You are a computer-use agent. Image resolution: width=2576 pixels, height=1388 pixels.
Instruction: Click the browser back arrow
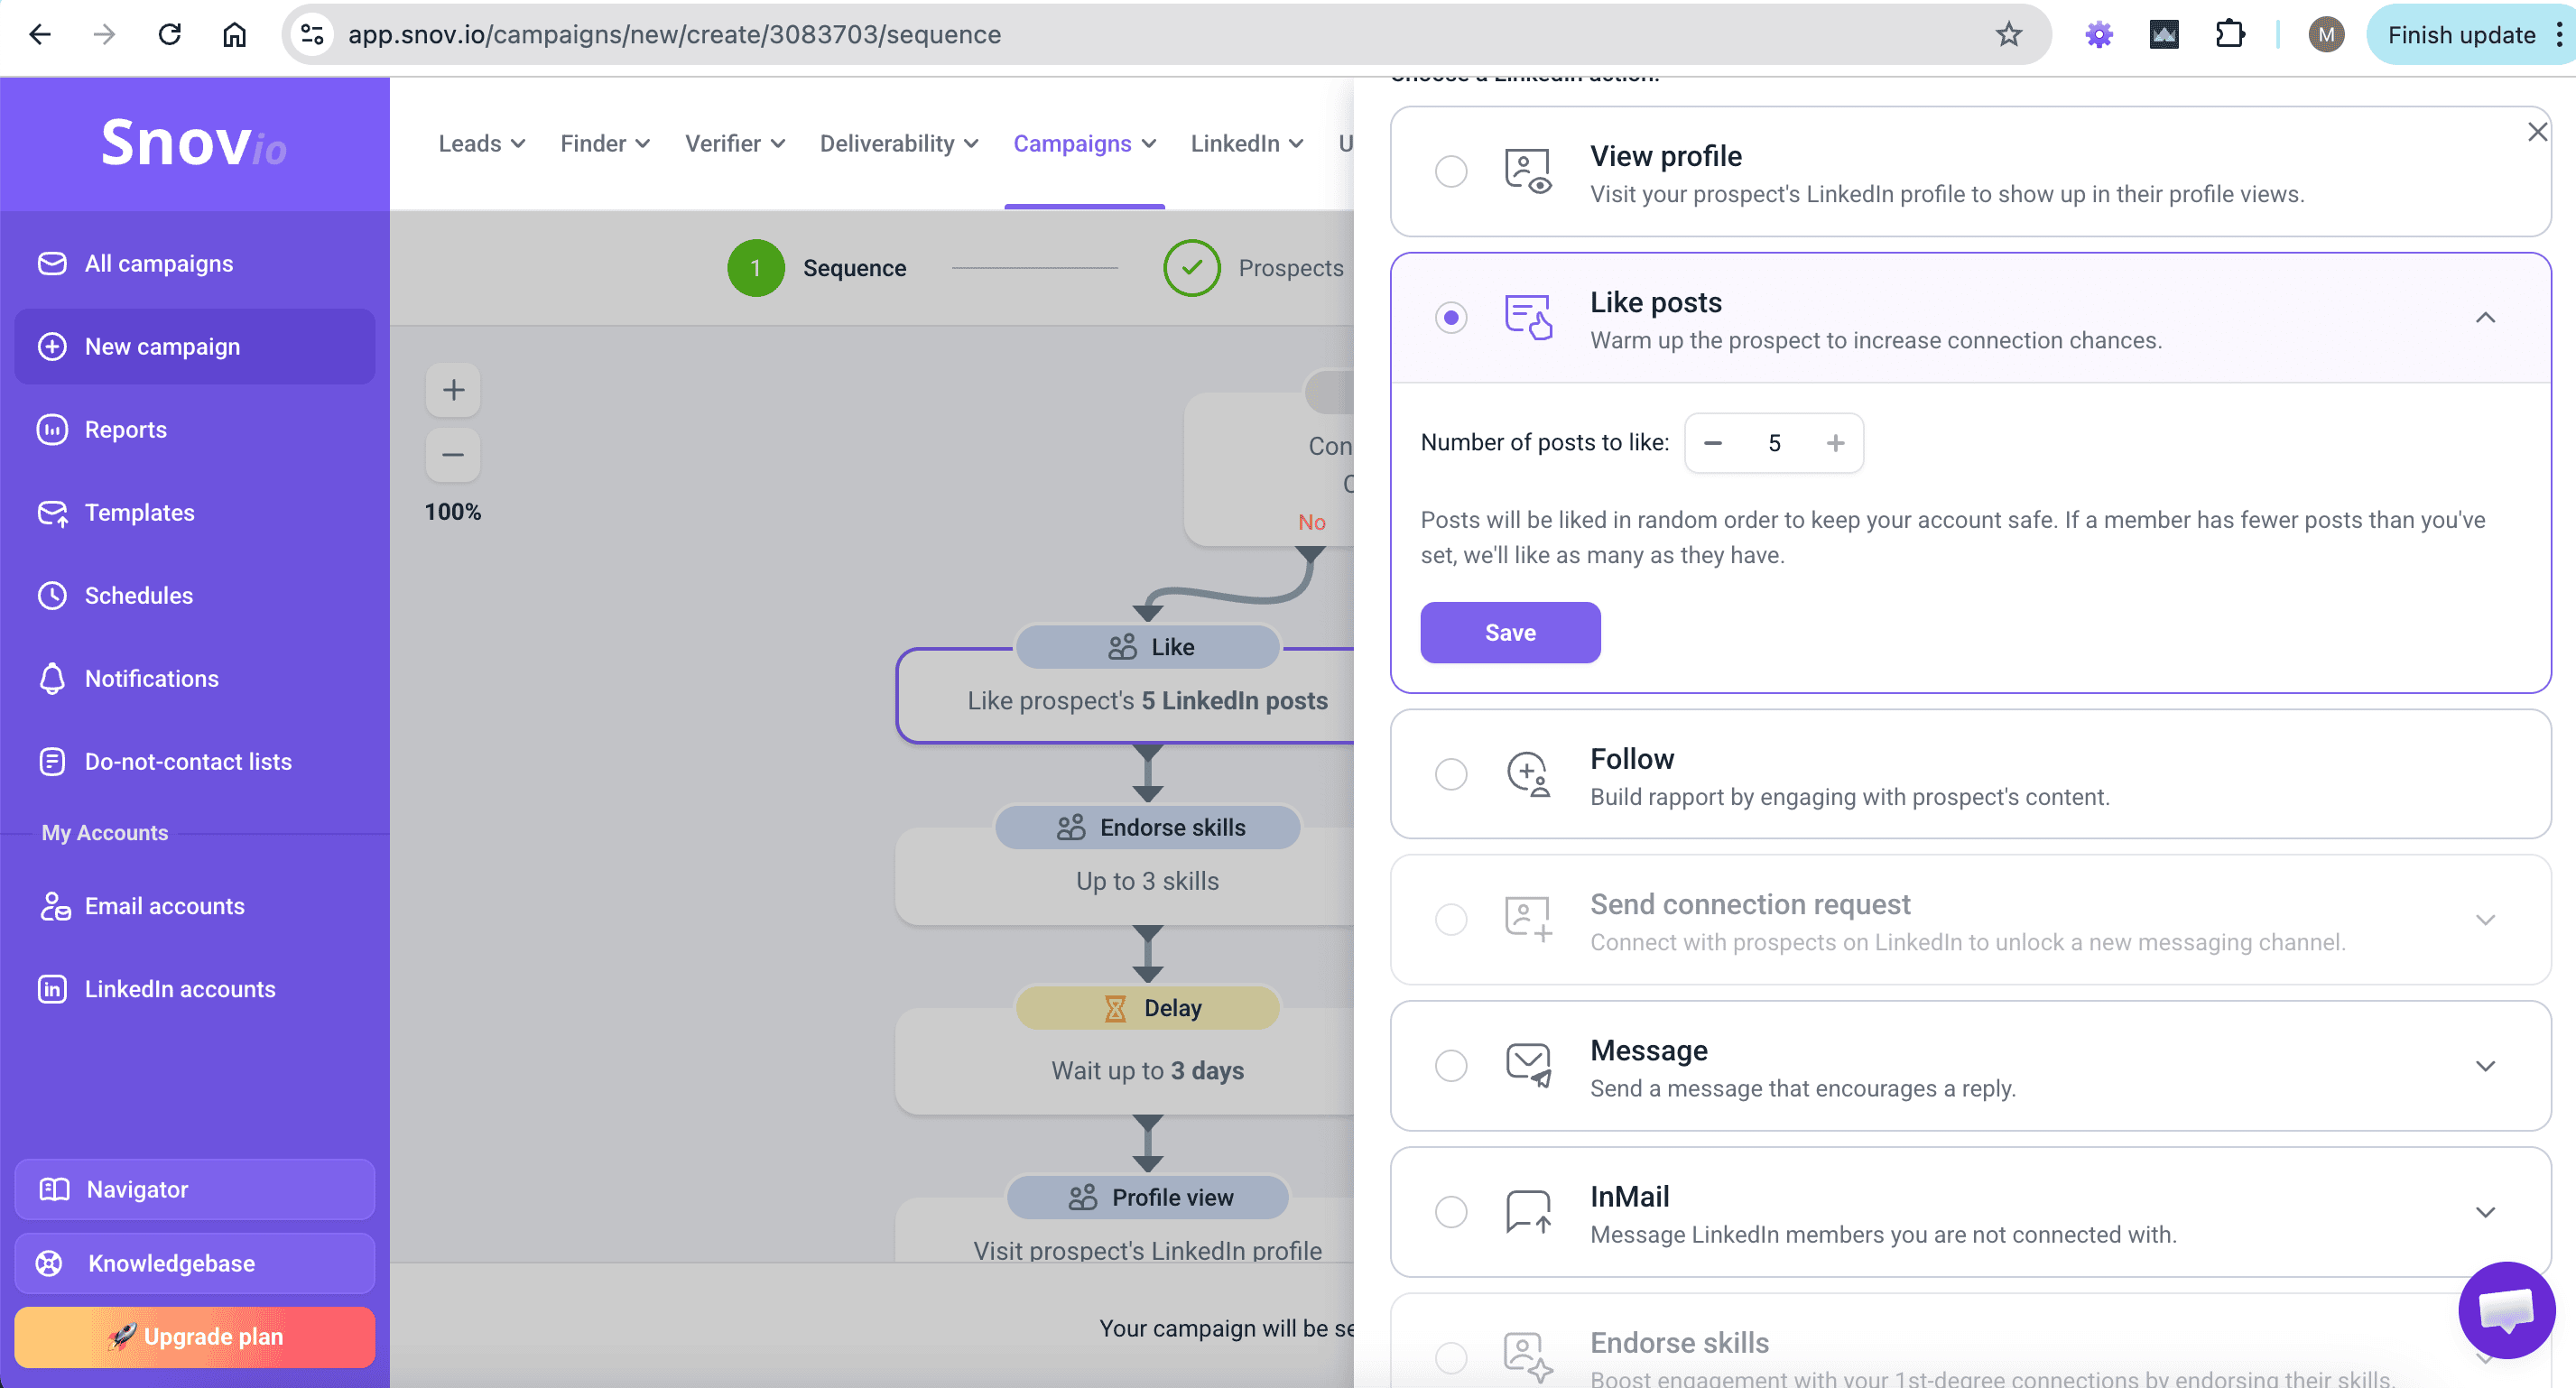[x=40, y=35]
